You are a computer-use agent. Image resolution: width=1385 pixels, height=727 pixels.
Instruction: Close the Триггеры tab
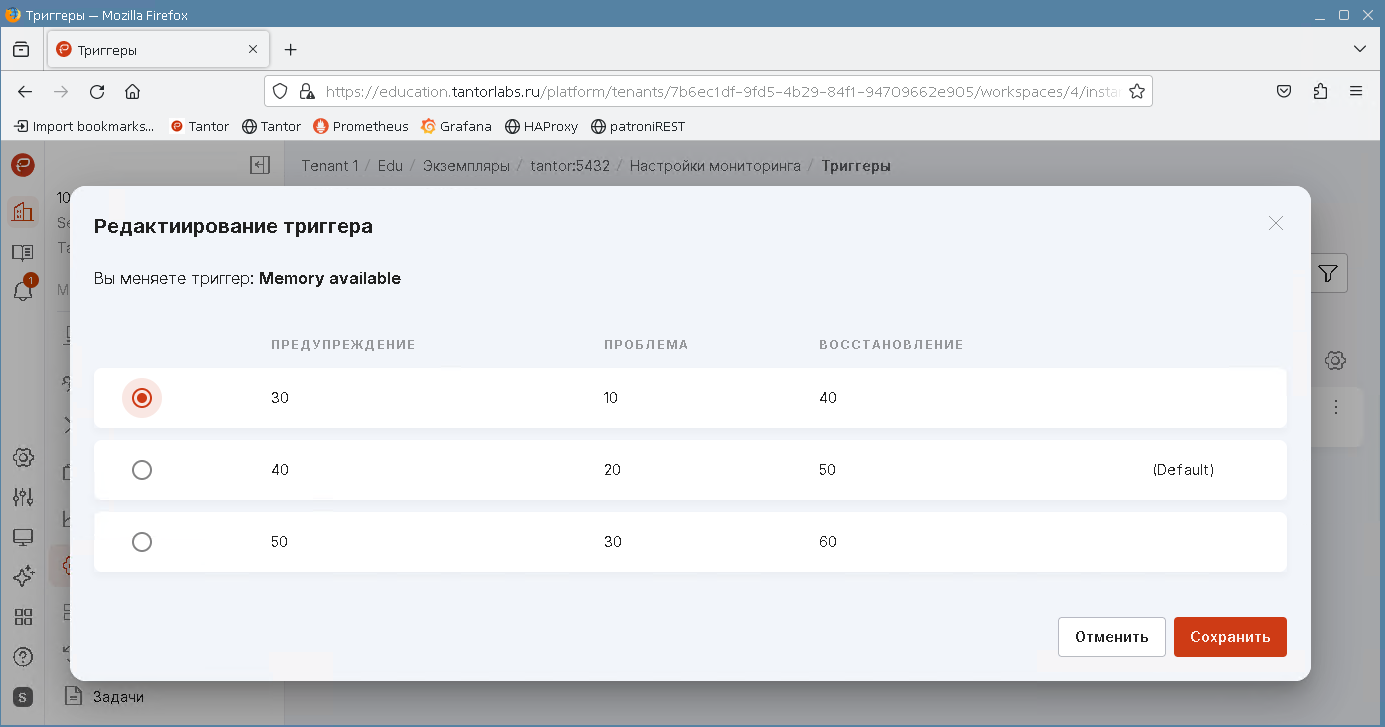coord(253,49)
